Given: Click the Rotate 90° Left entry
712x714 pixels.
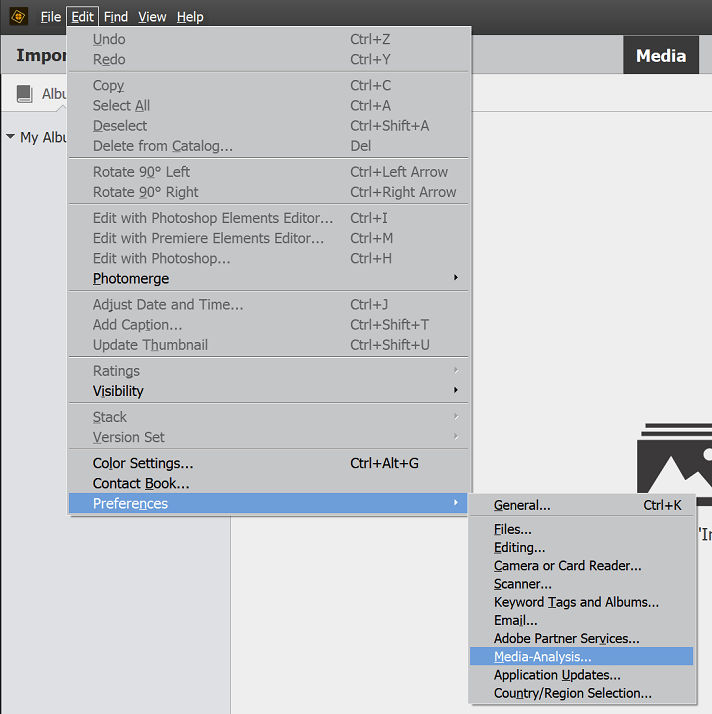Looking at the screenshot, I should pyautogui.click(x=268, y=172).
